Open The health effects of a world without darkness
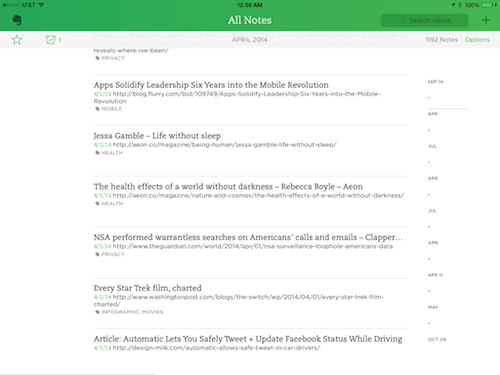 tap(228, 186)
